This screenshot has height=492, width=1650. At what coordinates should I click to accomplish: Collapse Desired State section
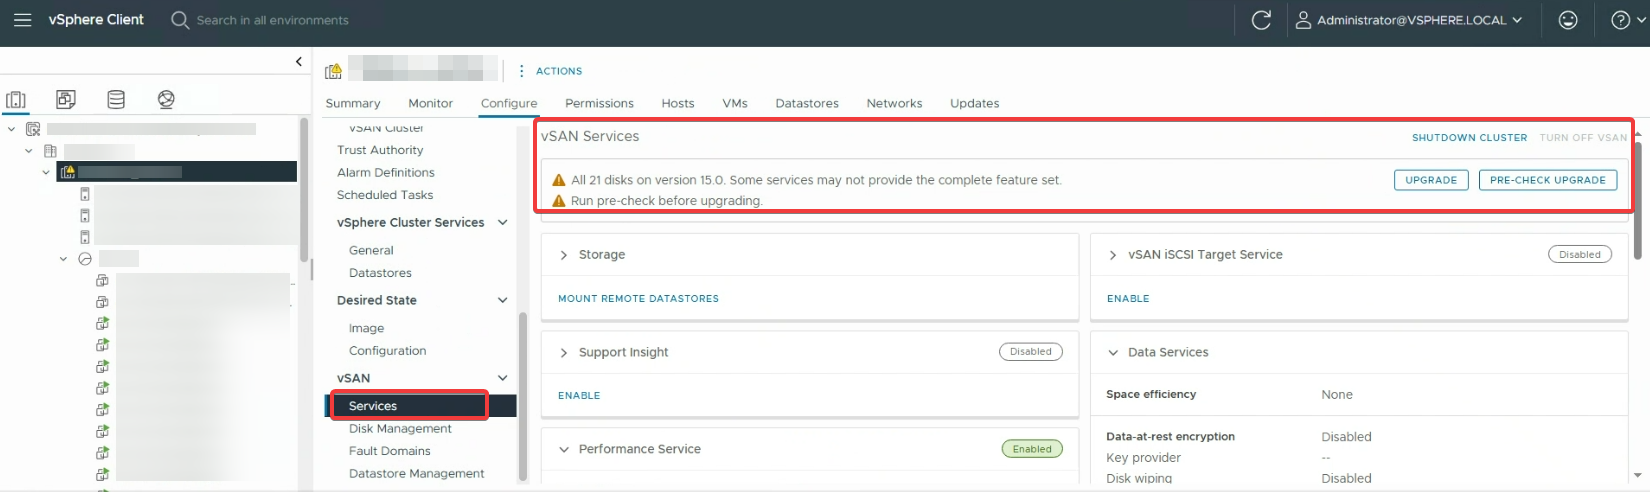pos(502,300)
